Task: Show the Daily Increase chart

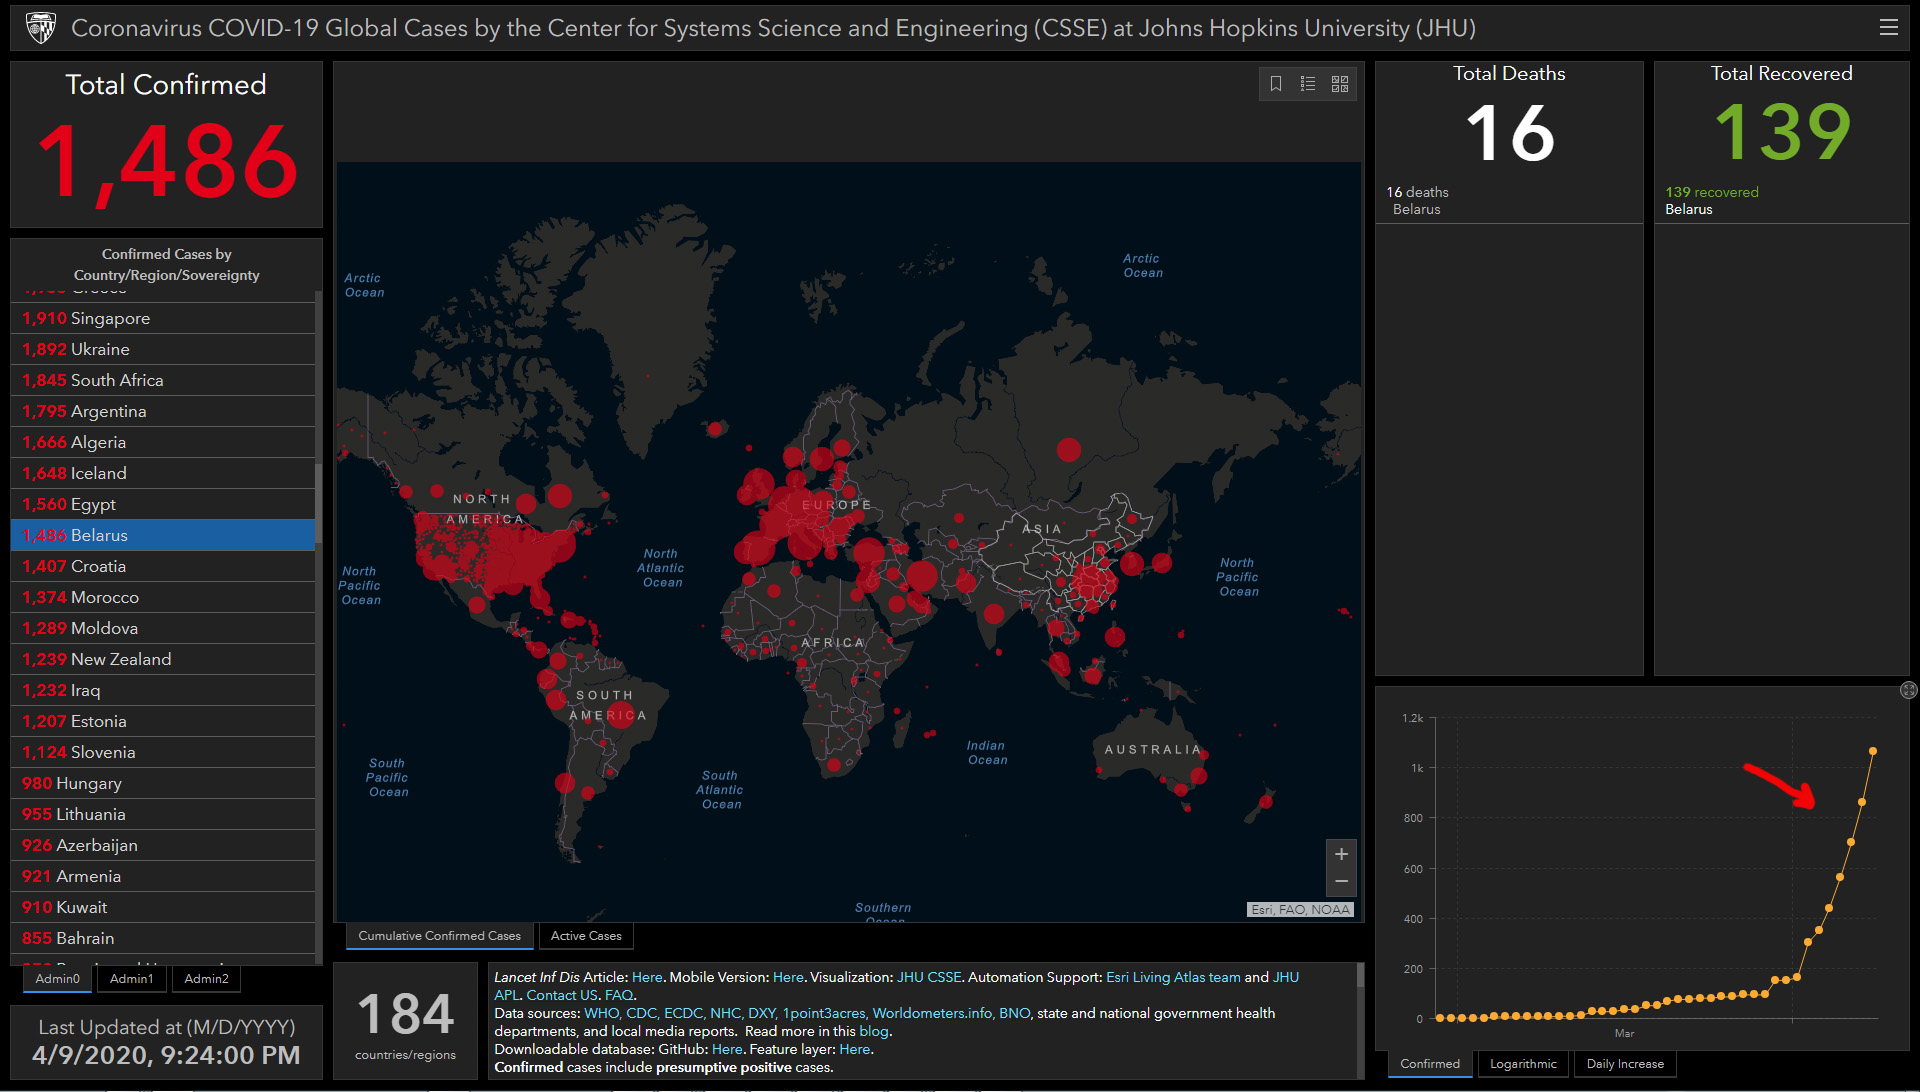Action: pos(1624,1064)
